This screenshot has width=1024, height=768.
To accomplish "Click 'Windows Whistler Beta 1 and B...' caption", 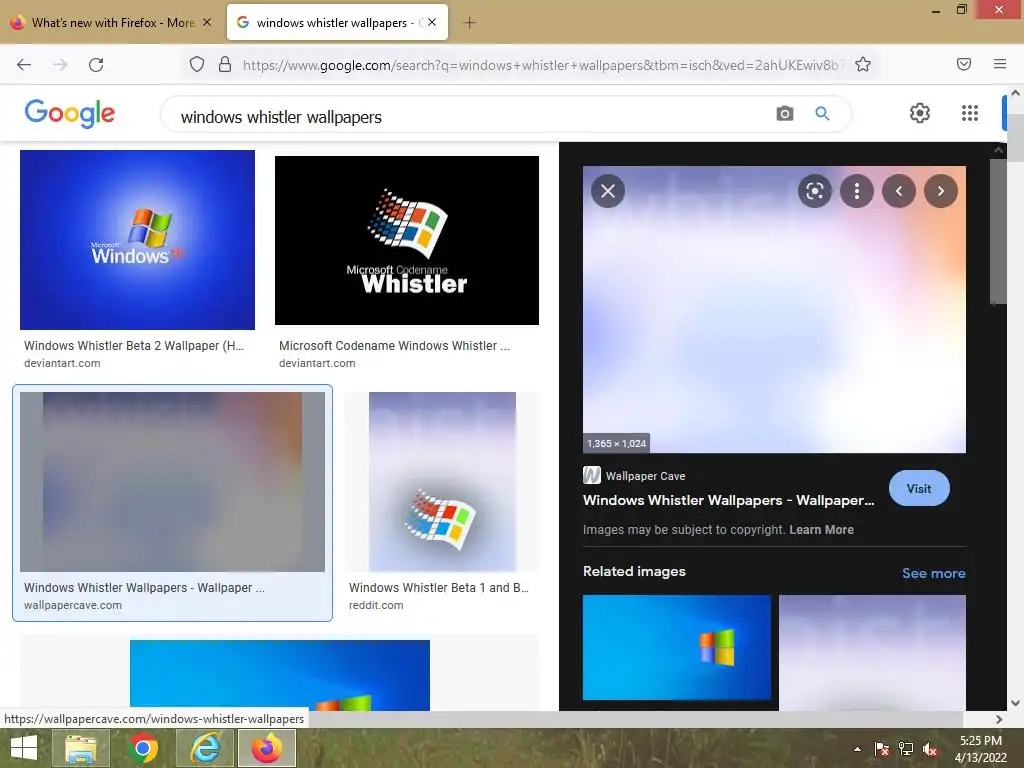I will click(439, 588).
